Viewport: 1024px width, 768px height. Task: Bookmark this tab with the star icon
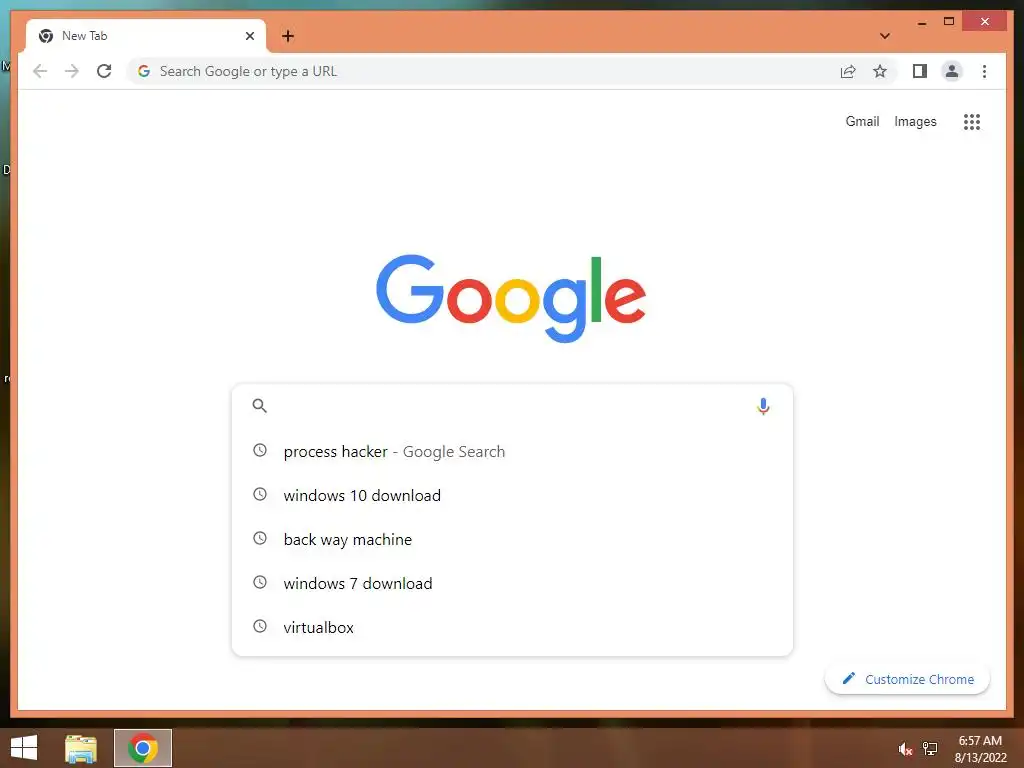coord(880,71)
